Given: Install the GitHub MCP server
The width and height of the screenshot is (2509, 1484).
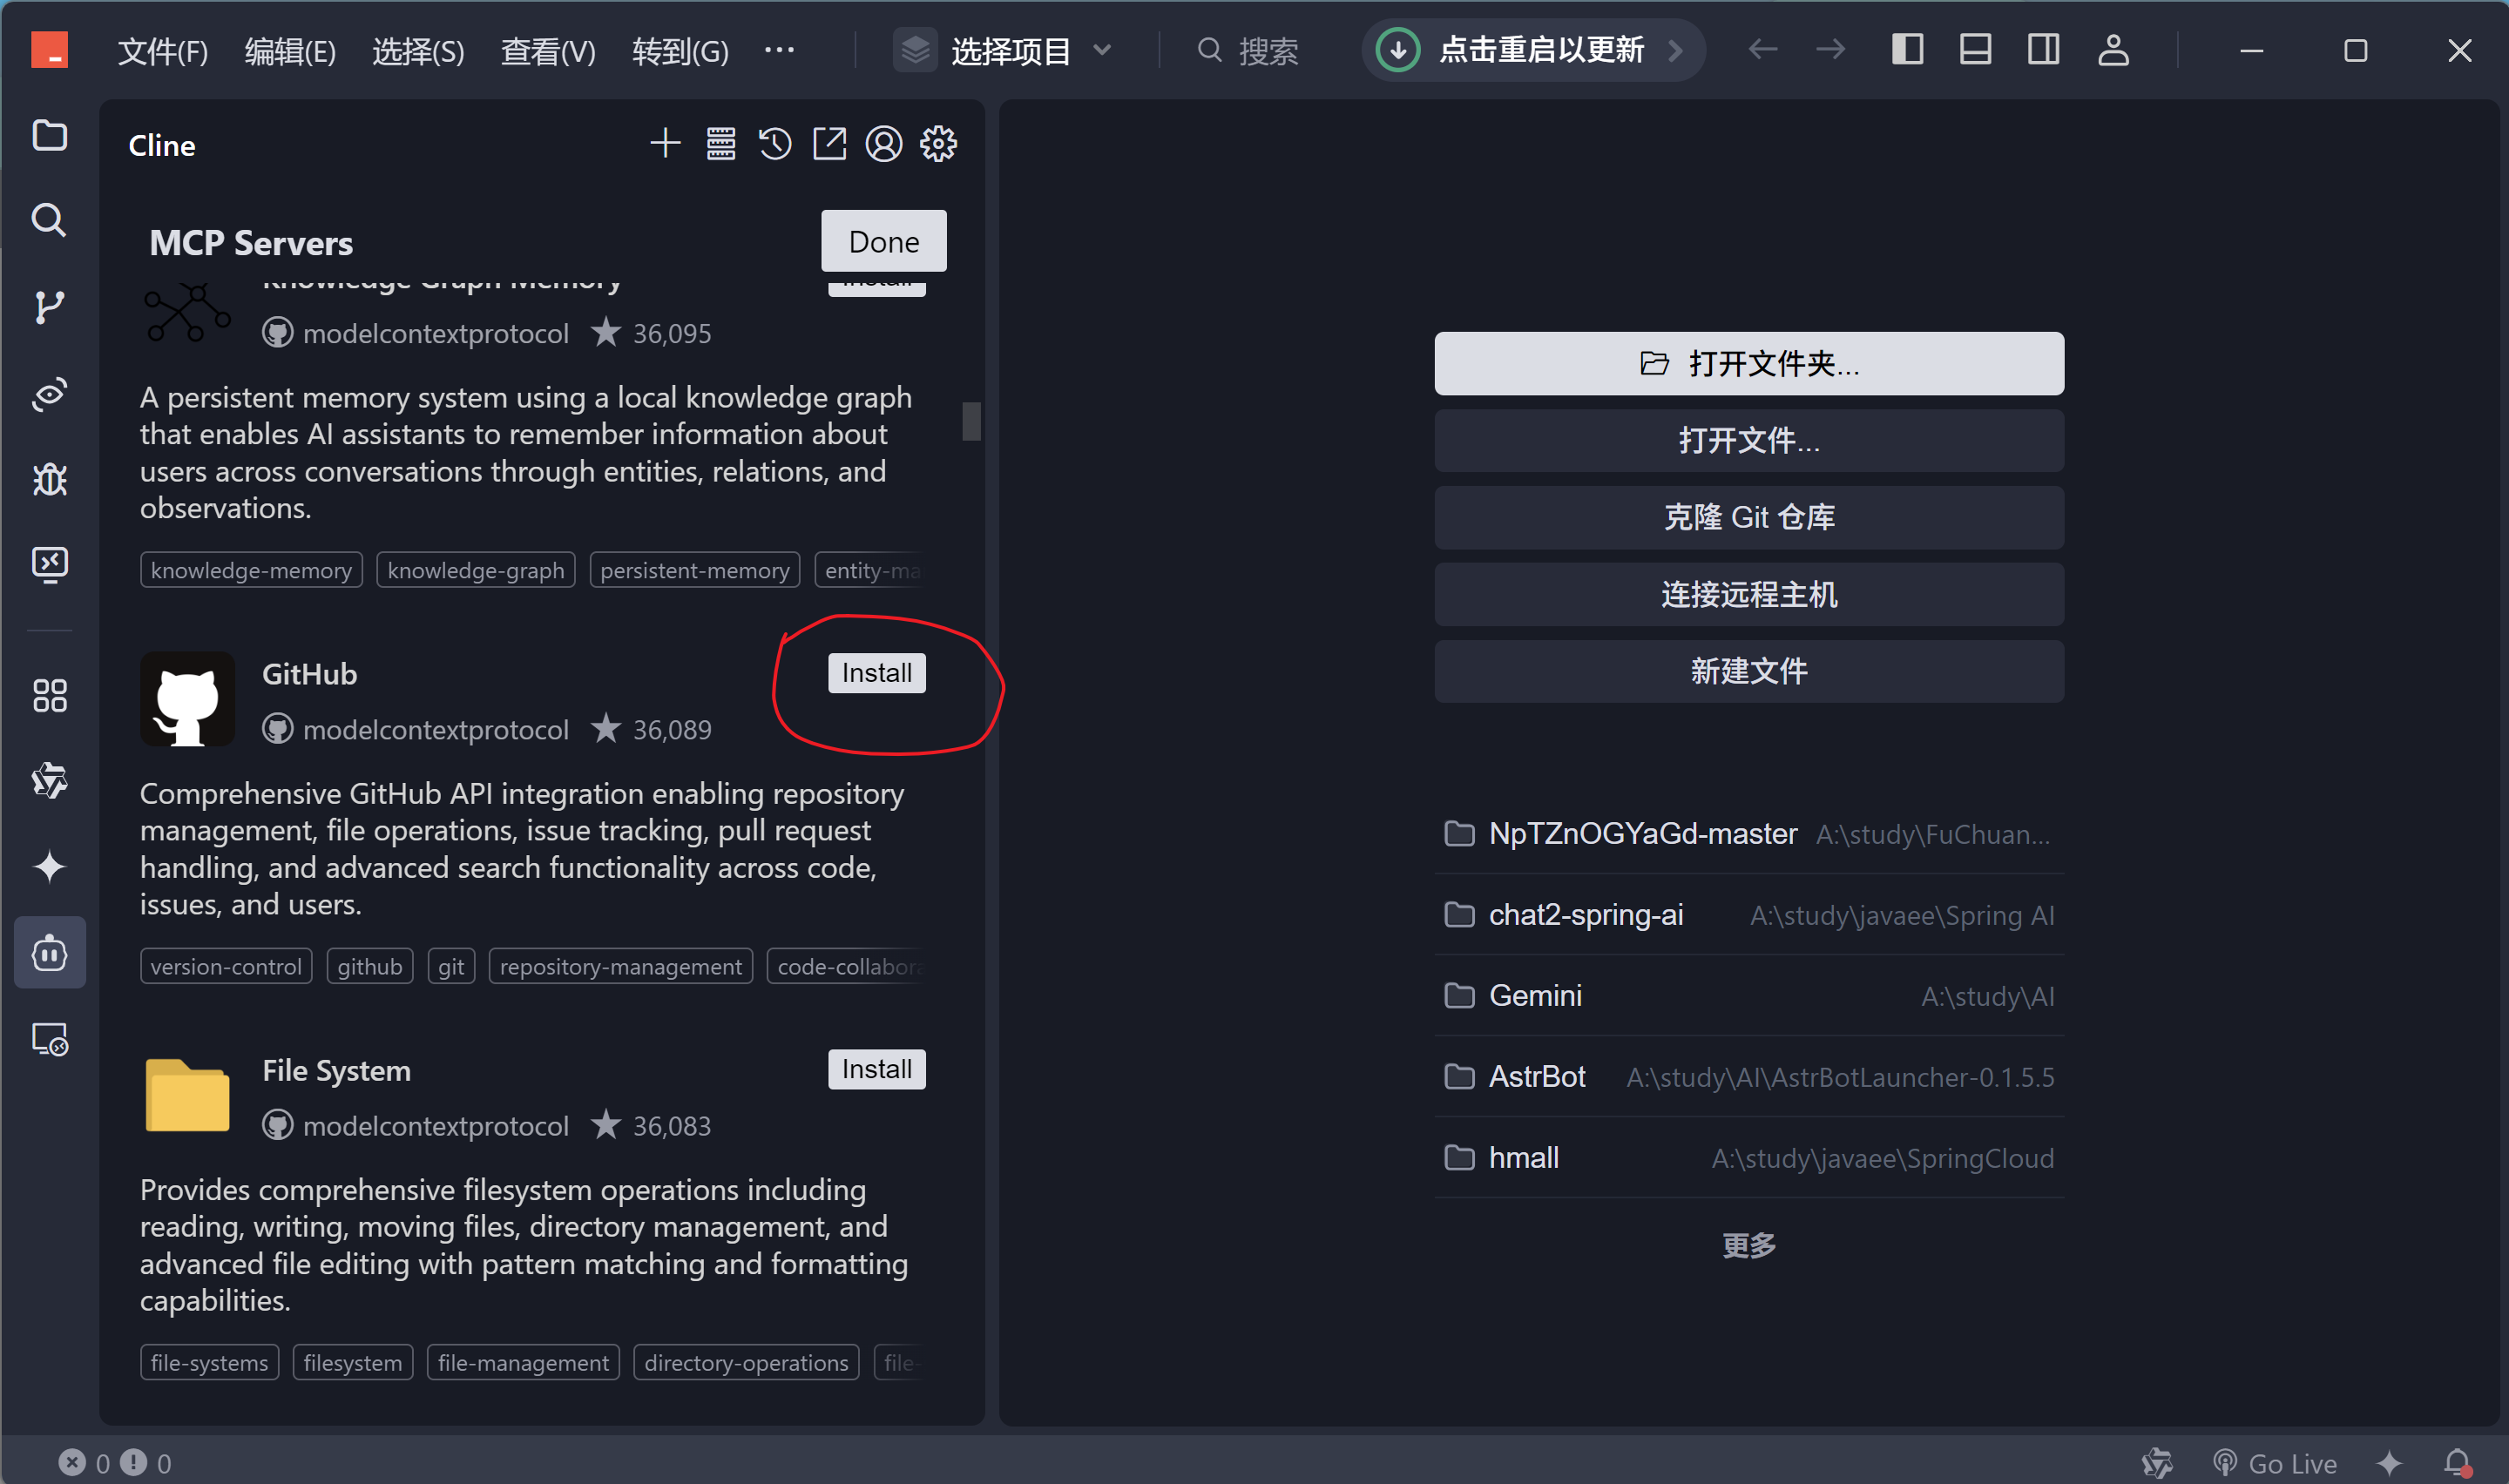Looking at the screenshot, I should [876, 673].
